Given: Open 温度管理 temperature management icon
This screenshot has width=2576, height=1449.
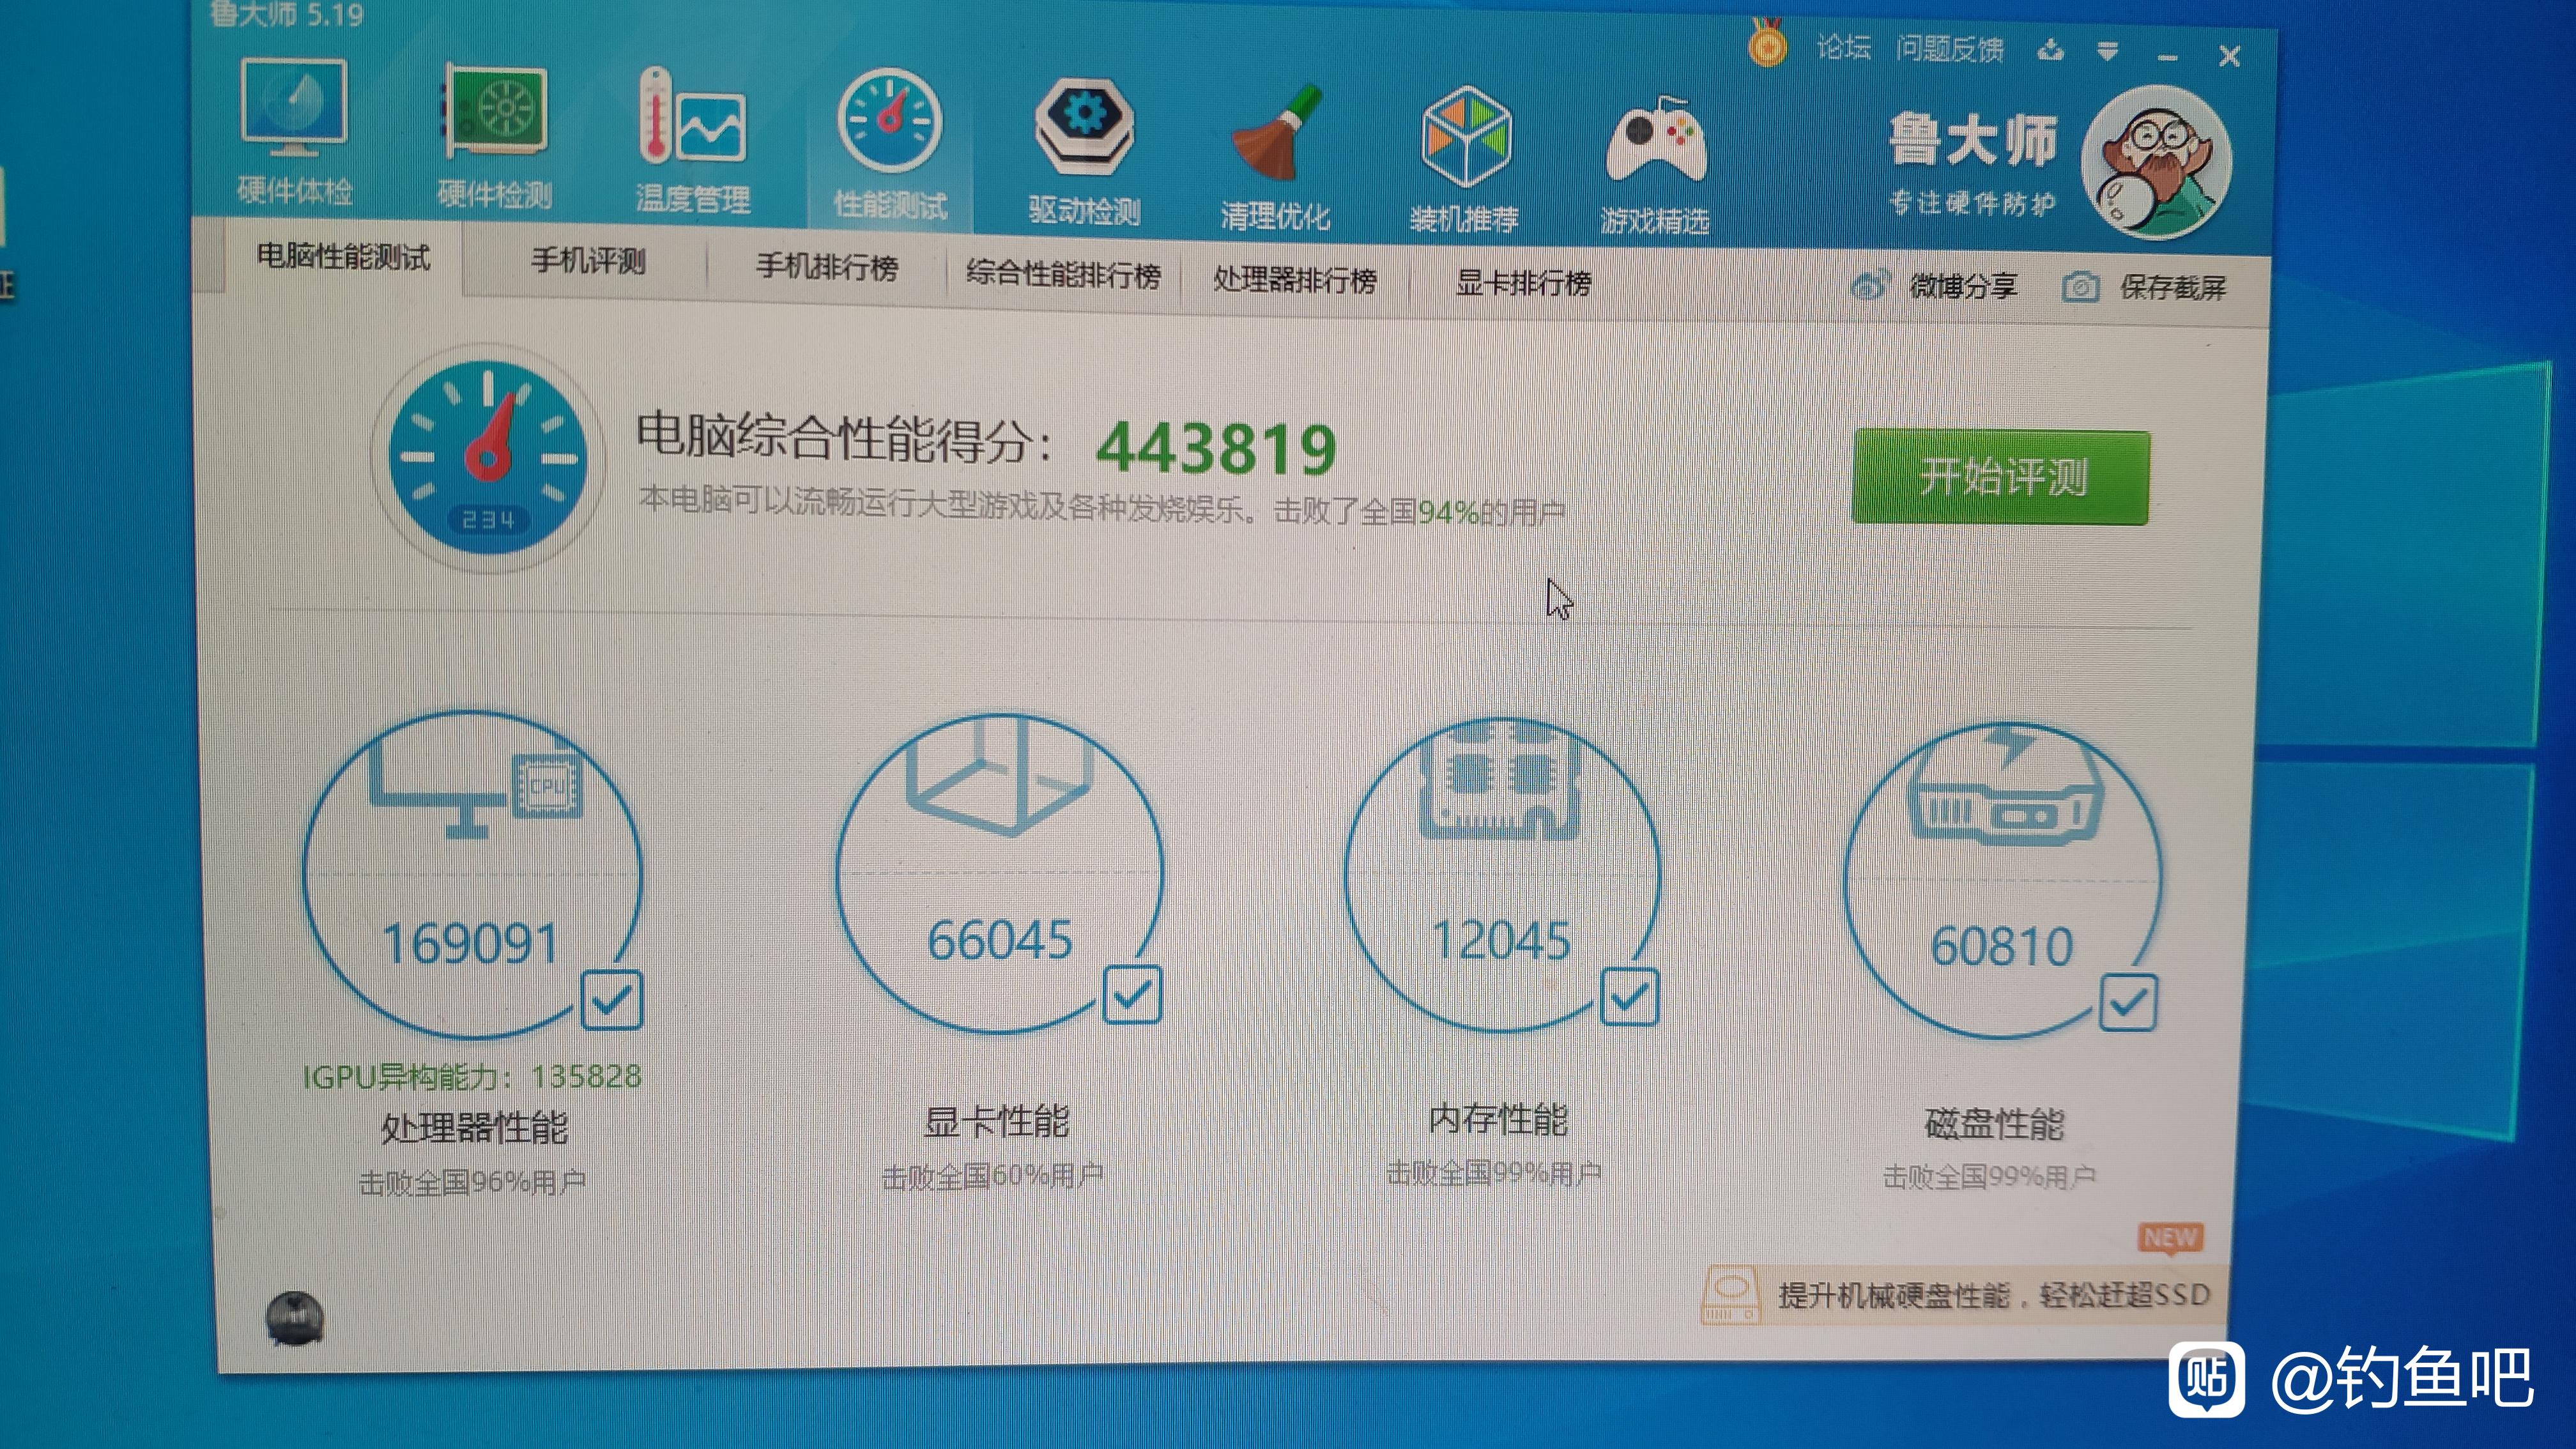Looking at the screenshot, I should point(692,116).
